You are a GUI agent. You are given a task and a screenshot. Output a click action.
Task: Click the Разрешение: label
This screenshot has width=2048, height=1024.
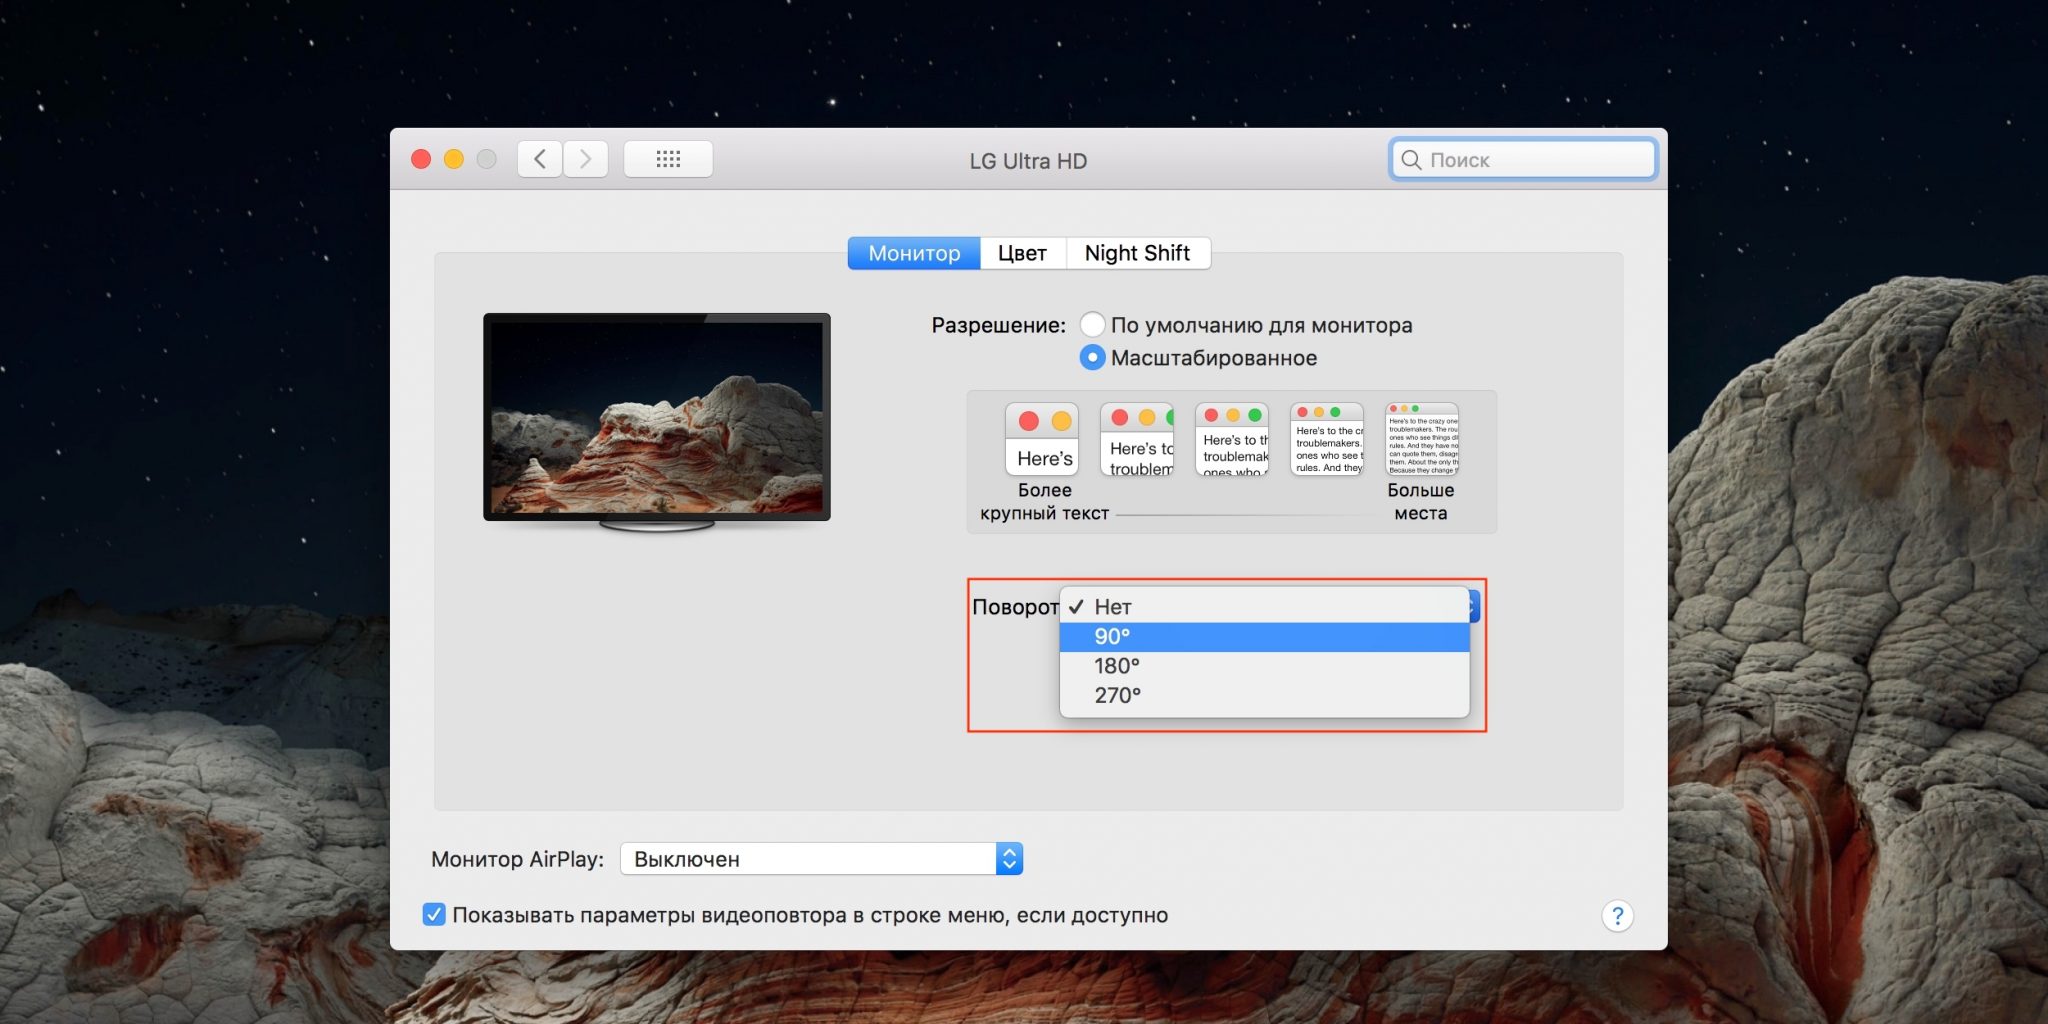click(x=998, y=325)
